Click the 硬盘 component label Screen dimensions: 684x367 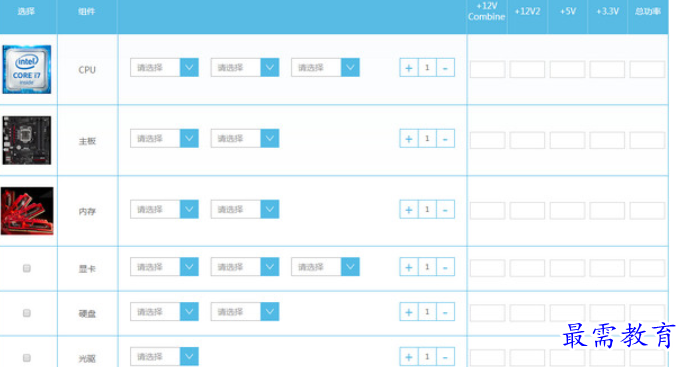(x=87, y=314)
